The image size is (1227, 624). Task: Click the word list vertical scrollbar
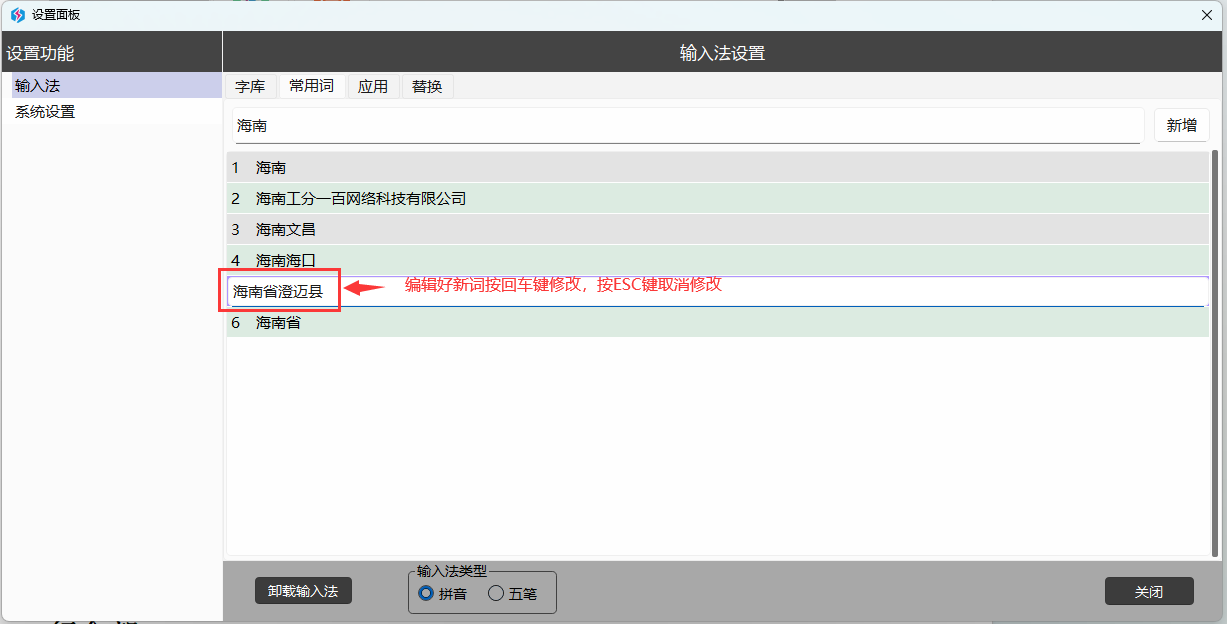click(x=1215, y=353)
